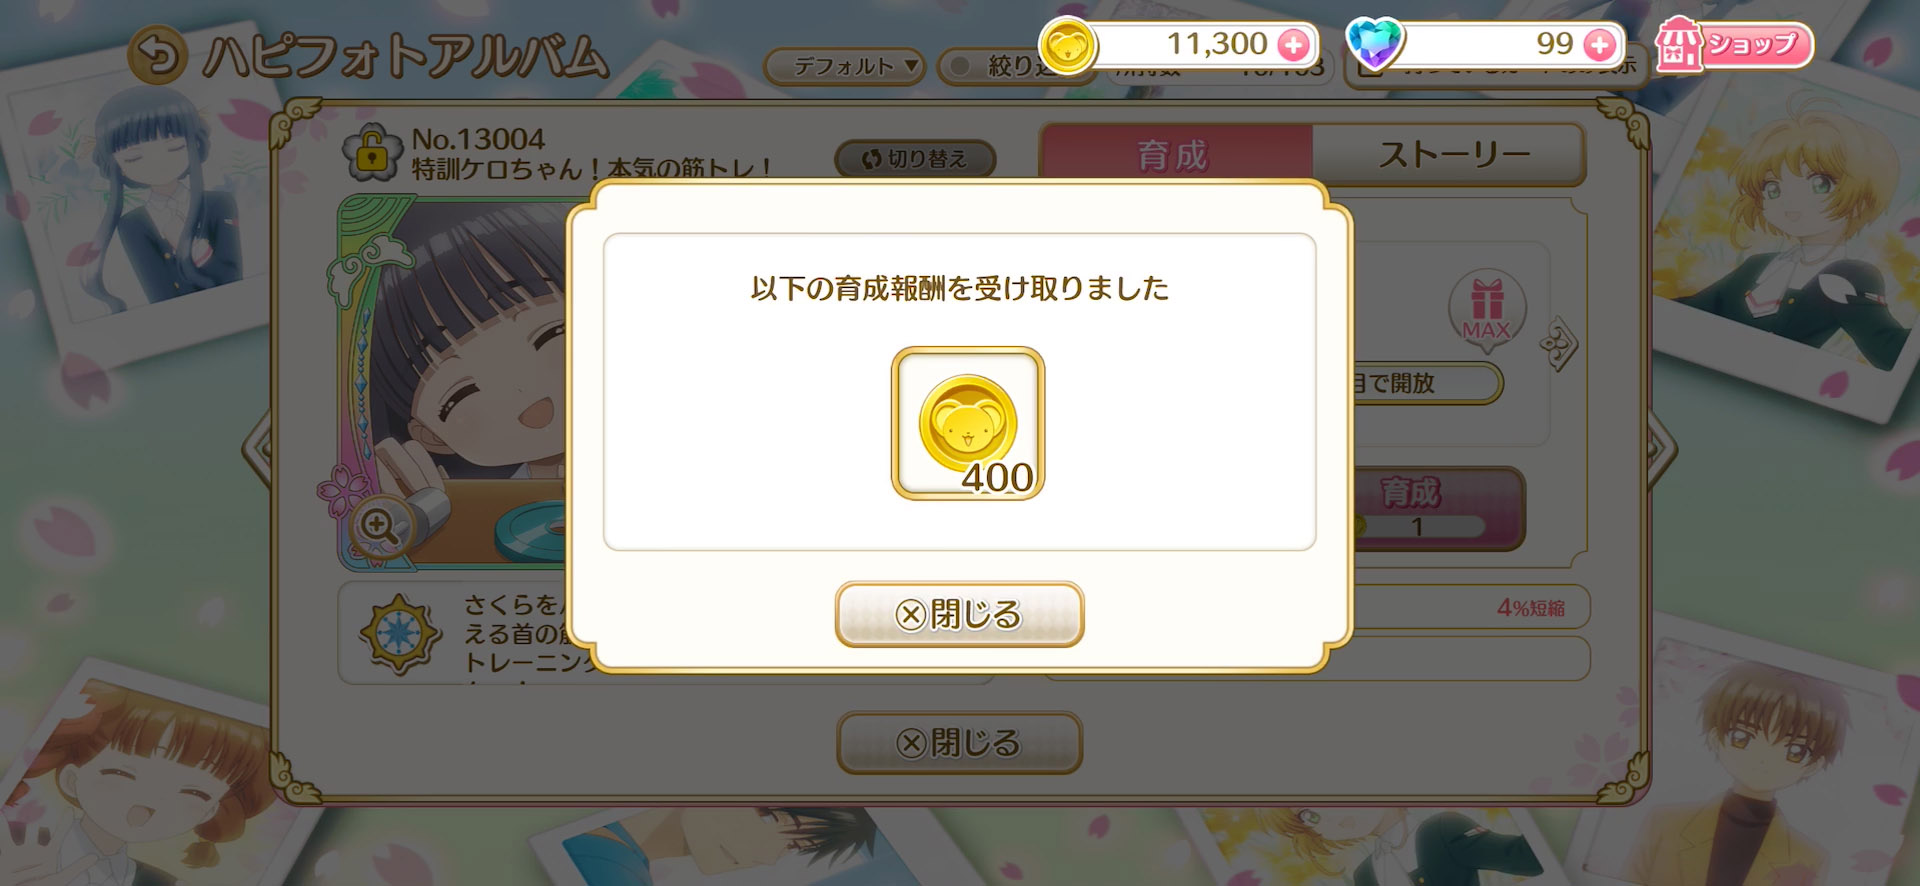
Task: Toggle the 絞り込み filter button
Action: [x=1000, y=67]
